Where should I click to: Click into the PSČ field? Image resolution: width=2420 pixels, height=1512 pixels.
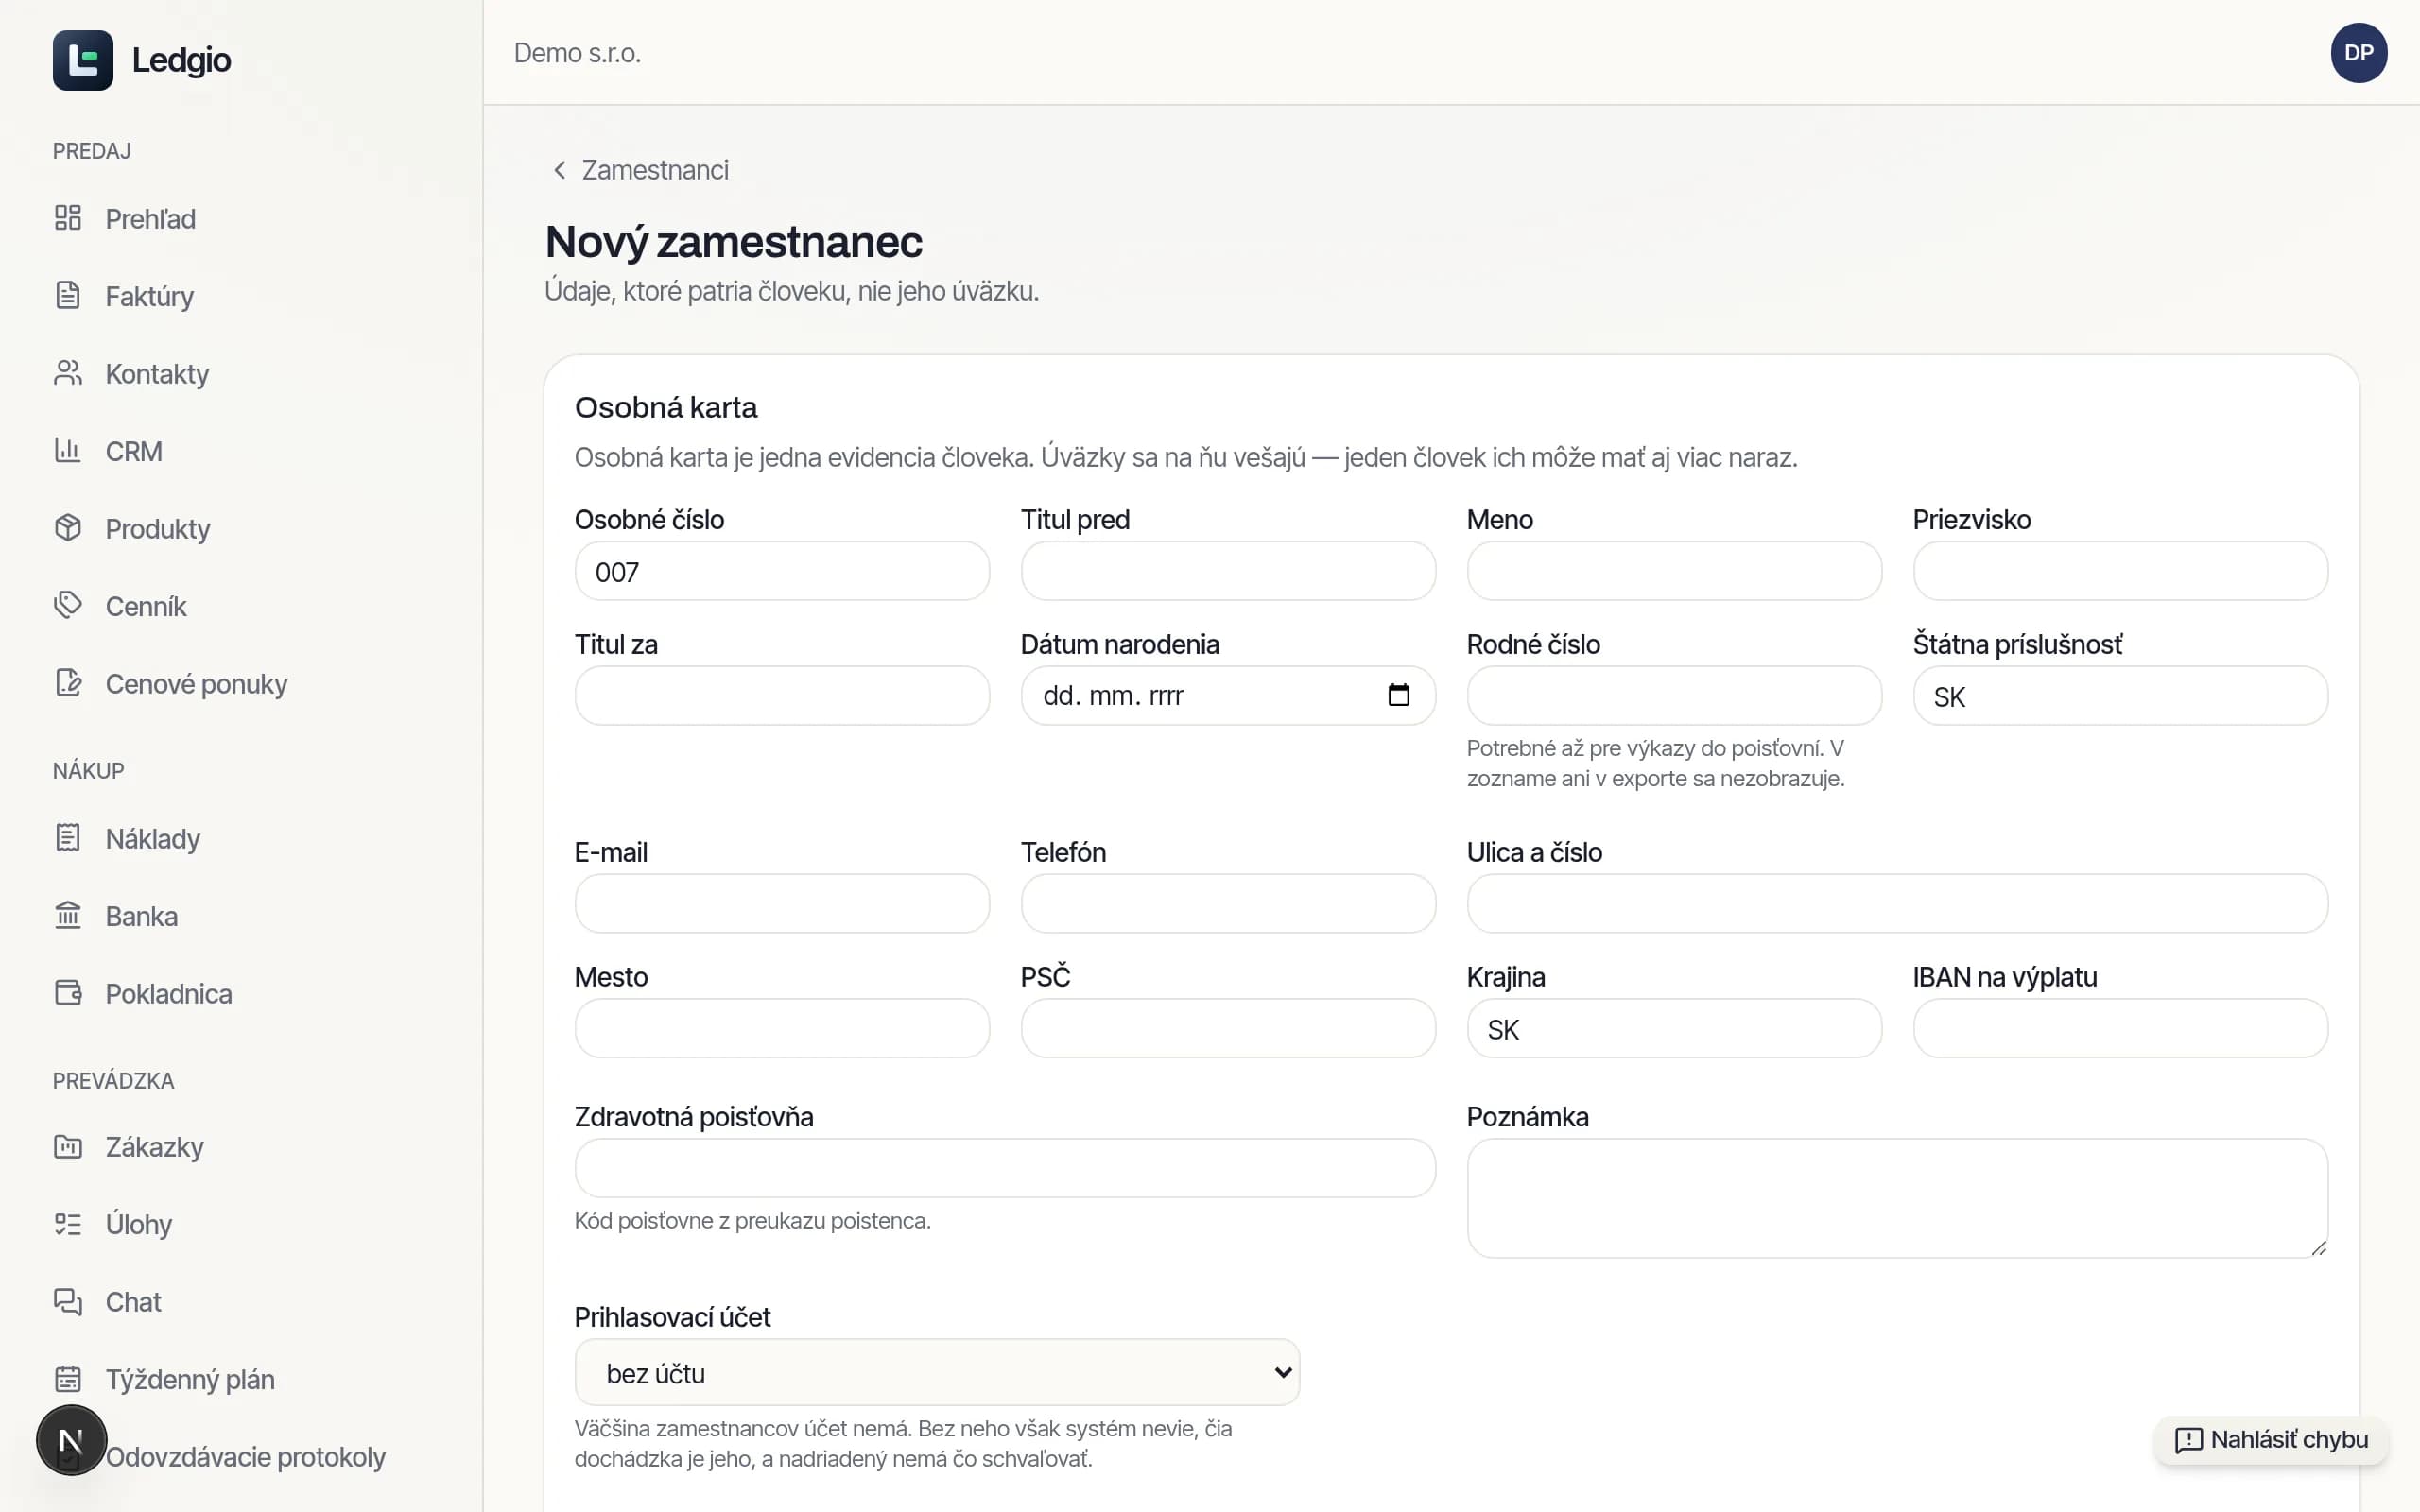1228,1029
